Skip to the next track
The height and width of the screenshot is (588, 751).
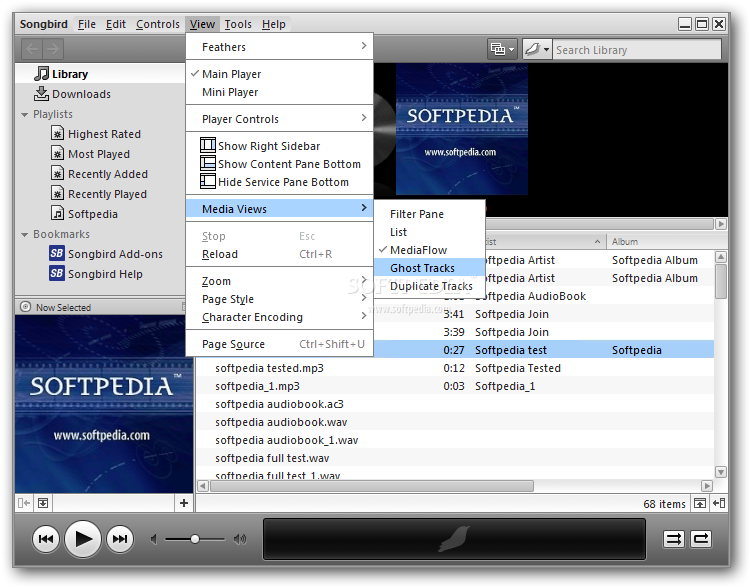tap(120, 539)
